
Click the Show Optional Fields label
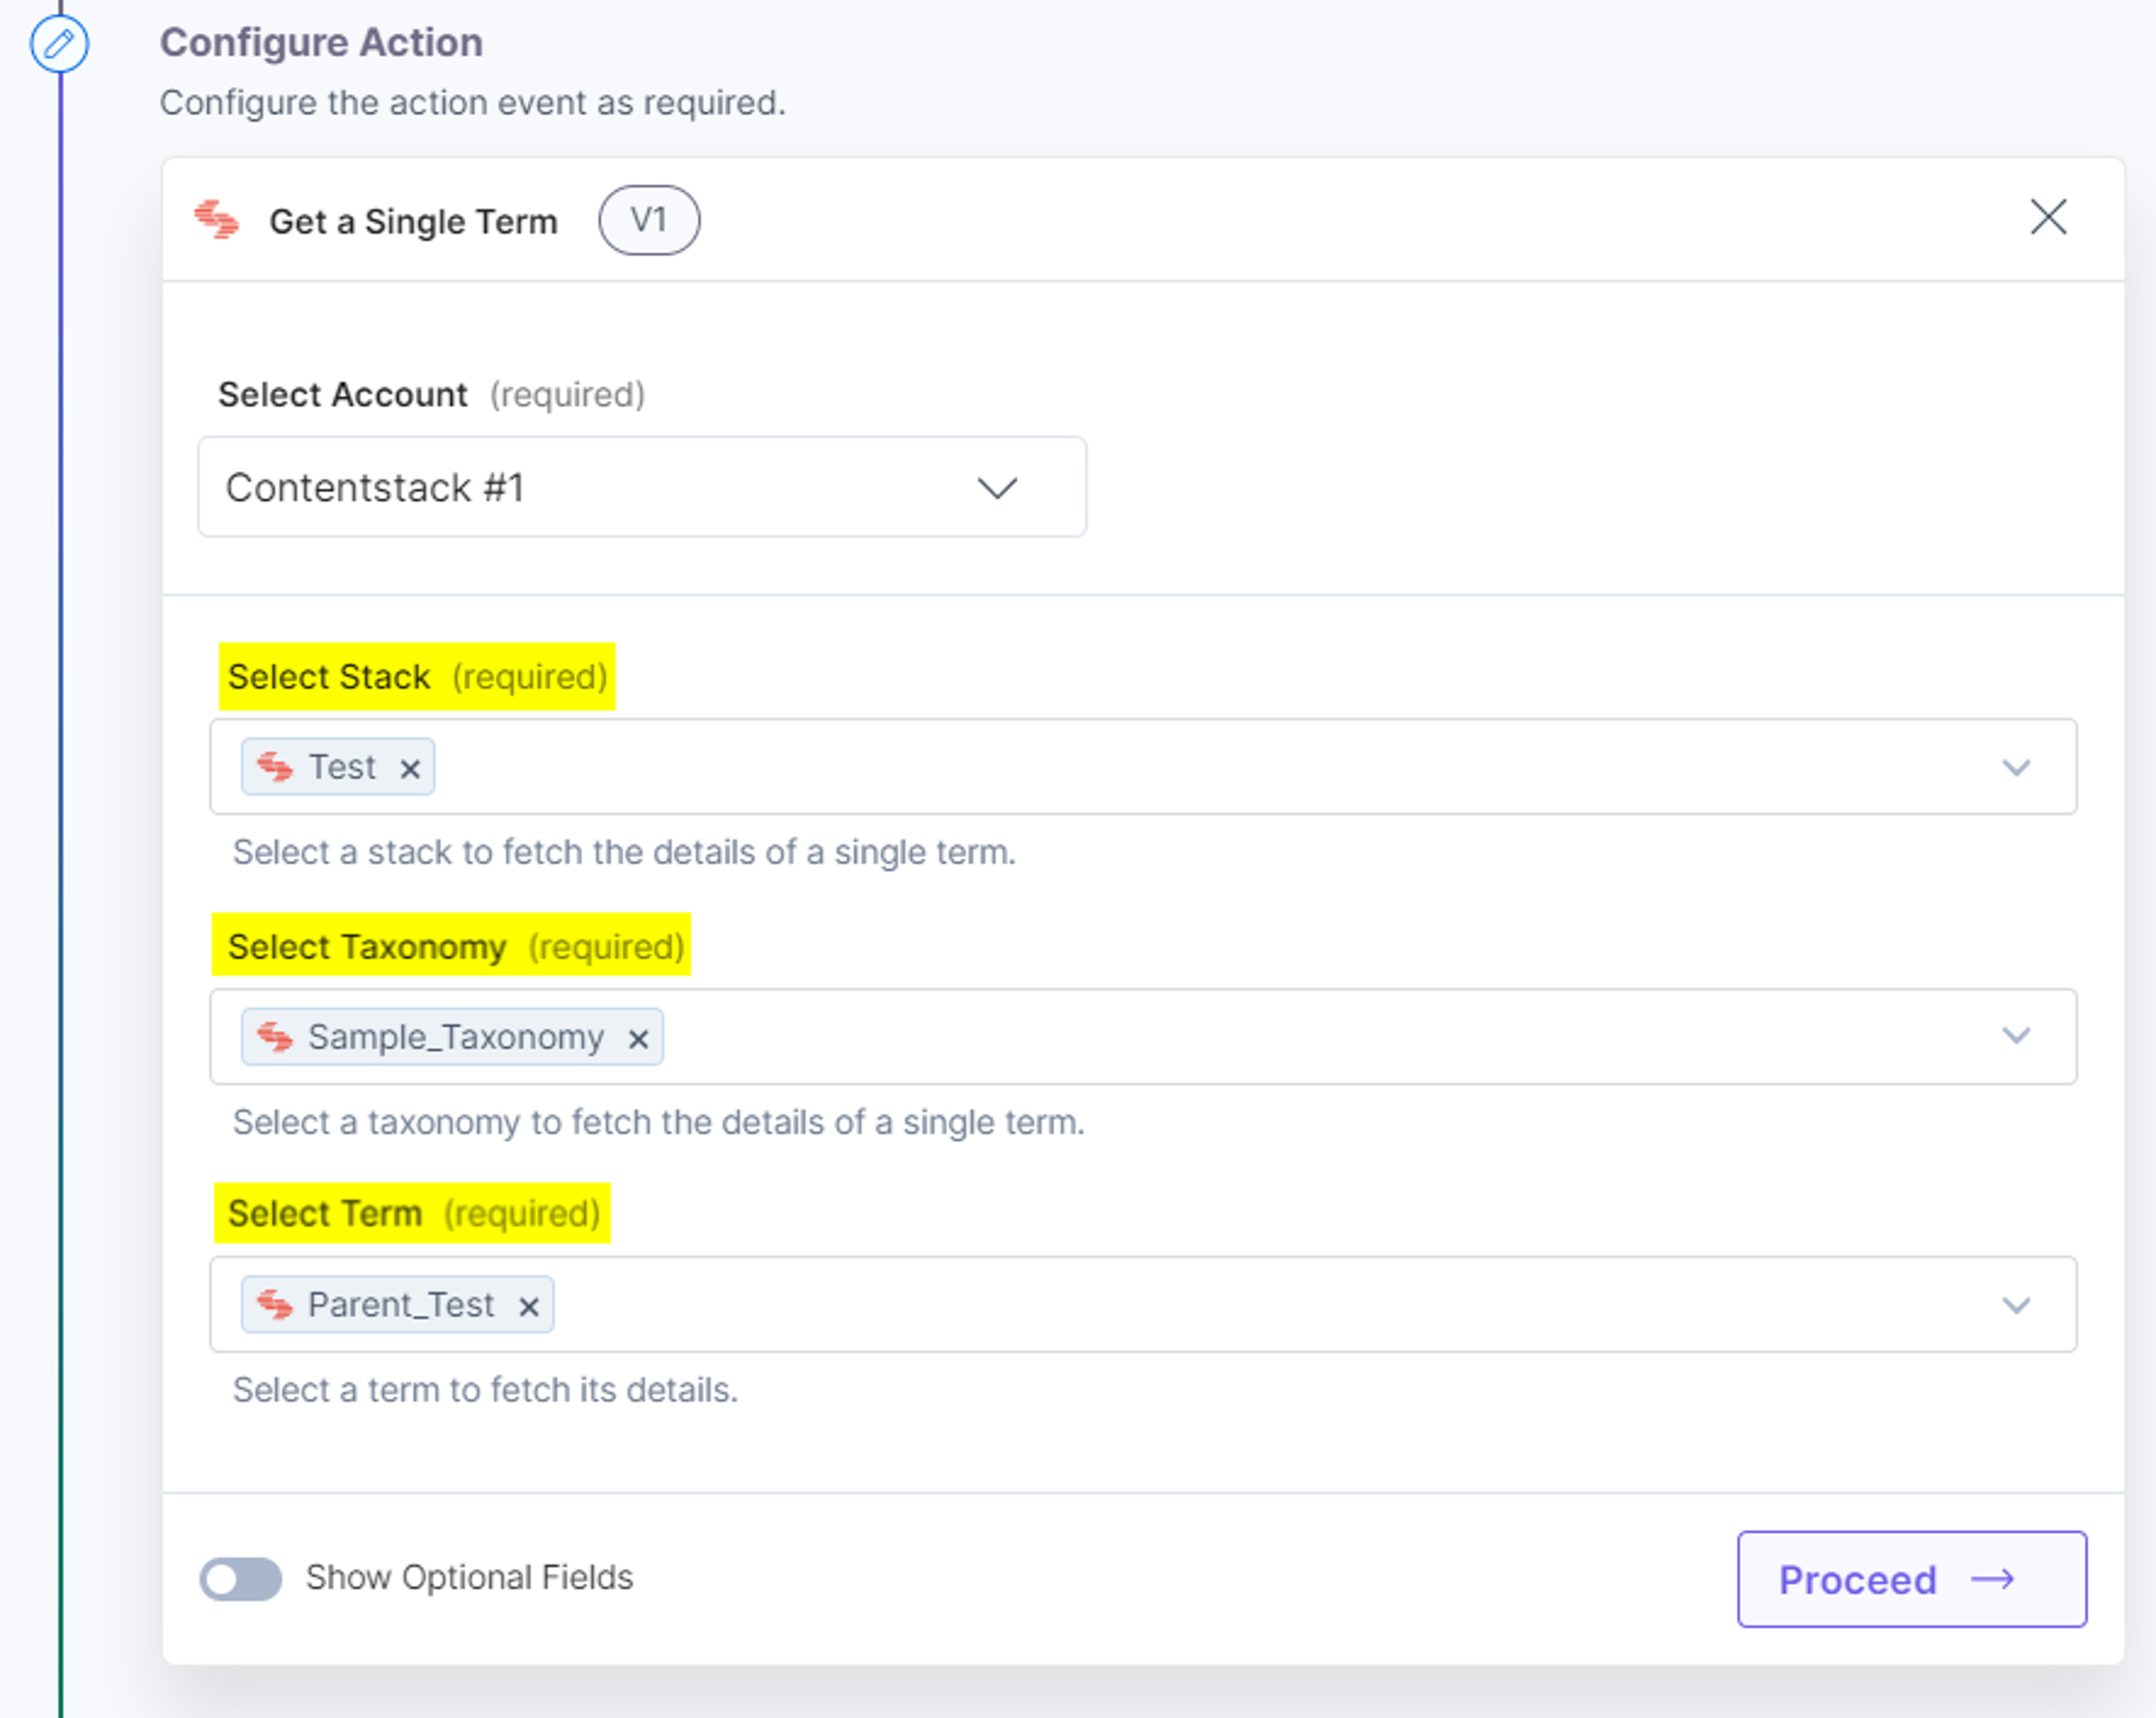[470, 1578]
